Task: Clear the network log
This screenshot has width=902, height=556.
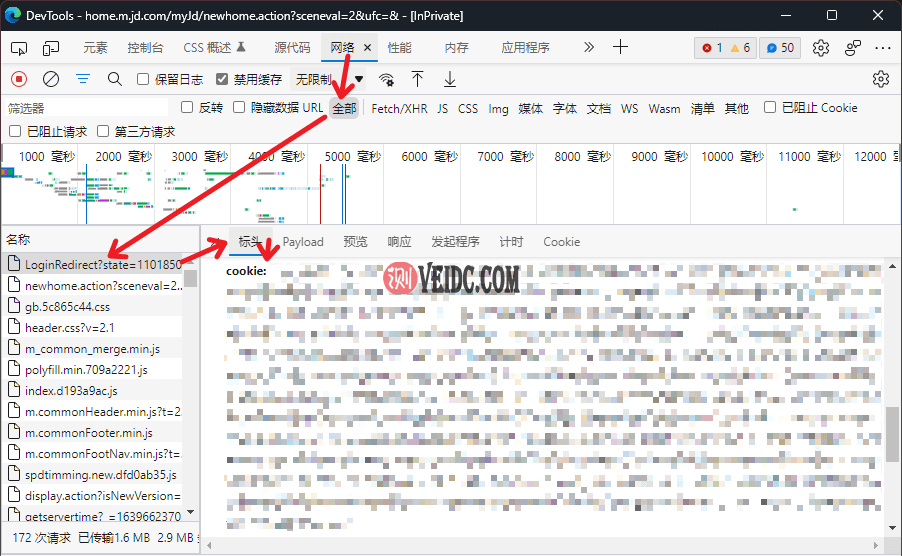Action: (51, 79)
